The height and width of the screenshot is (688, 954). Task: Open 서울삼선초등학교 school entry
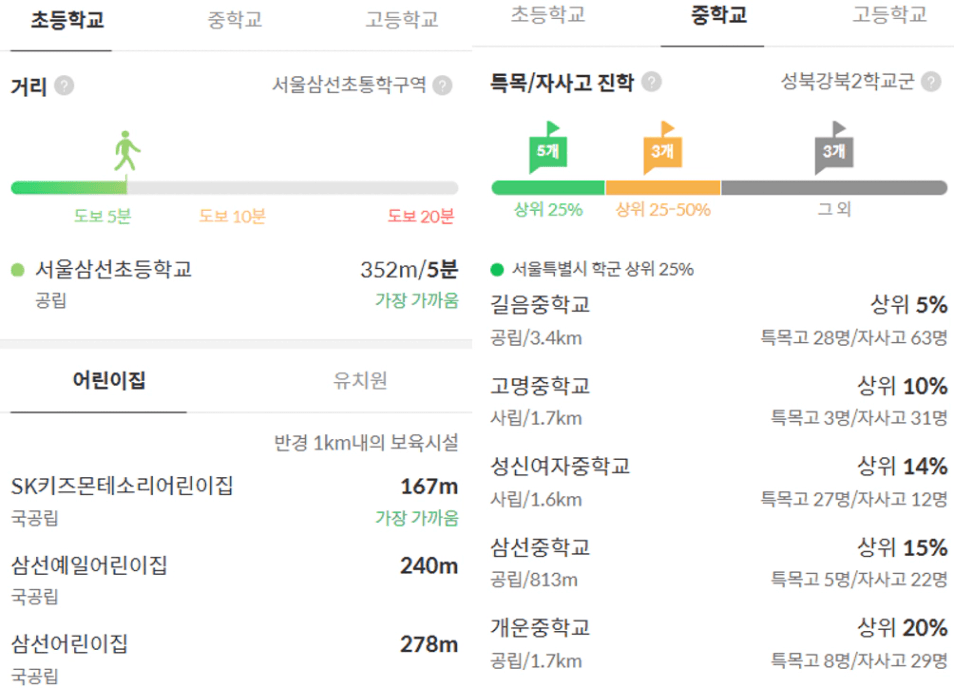tap(113, 269)
